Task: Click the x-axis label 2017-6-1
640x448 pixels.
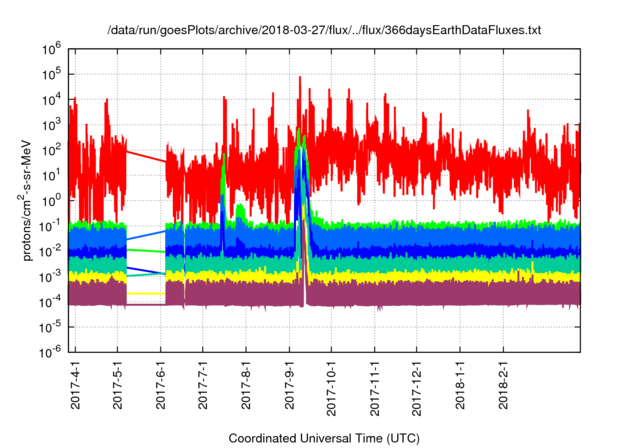Action: tap(160, 384)
